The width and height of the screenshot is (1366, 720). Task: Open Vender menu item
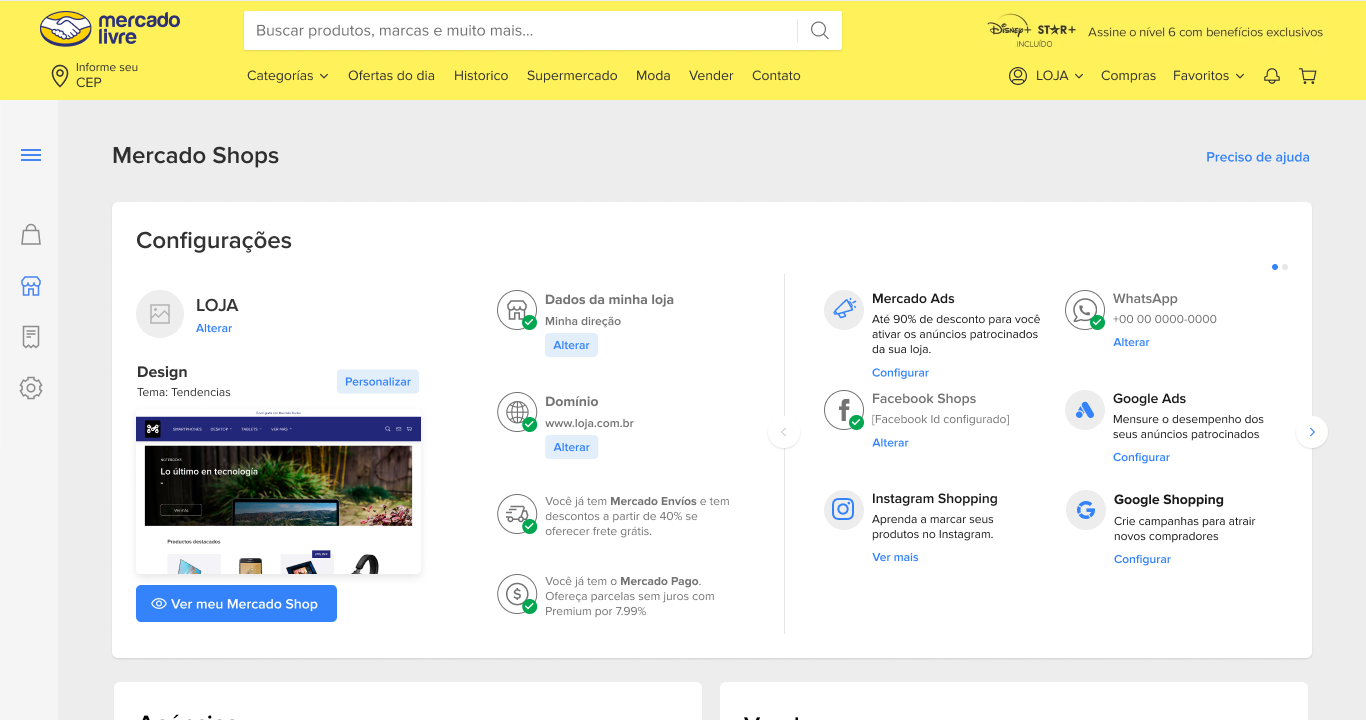tap(711, 76)
